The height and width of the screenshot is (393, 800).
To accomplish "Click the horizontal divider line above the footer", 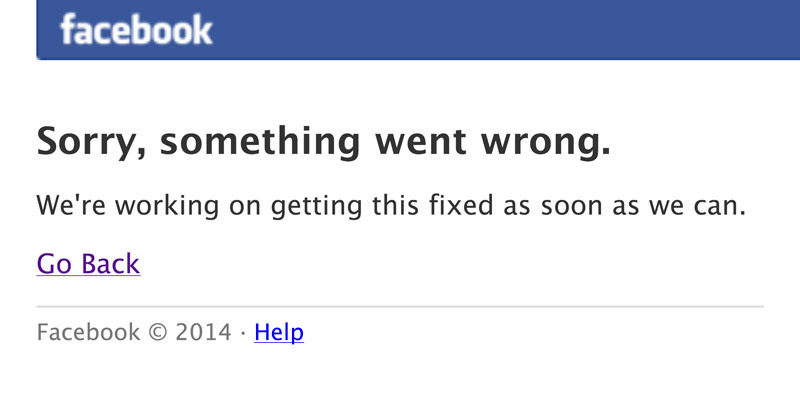I will coord(400,307).
